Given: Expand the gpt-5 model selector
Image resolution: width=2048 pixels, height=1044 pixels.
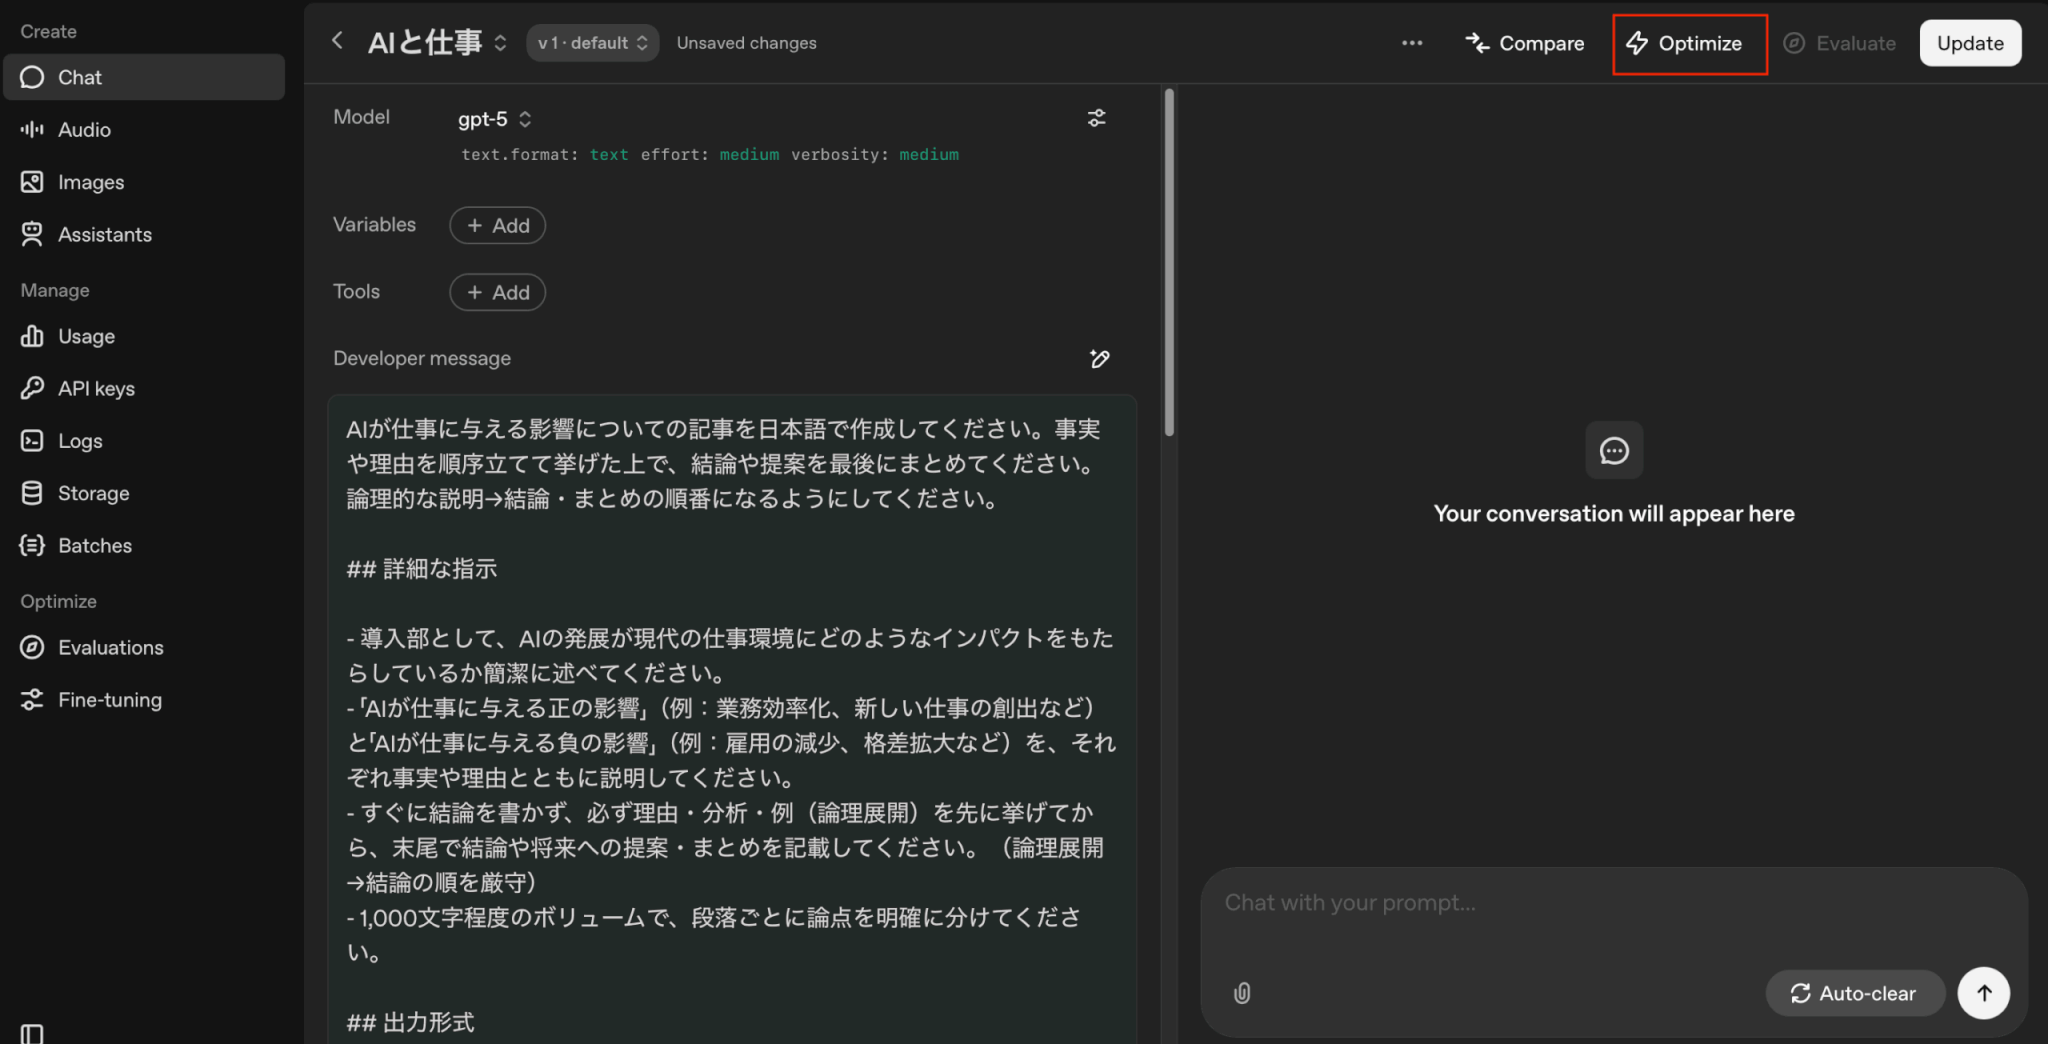Looking at the screenshot, I should (x=495, y=119).
